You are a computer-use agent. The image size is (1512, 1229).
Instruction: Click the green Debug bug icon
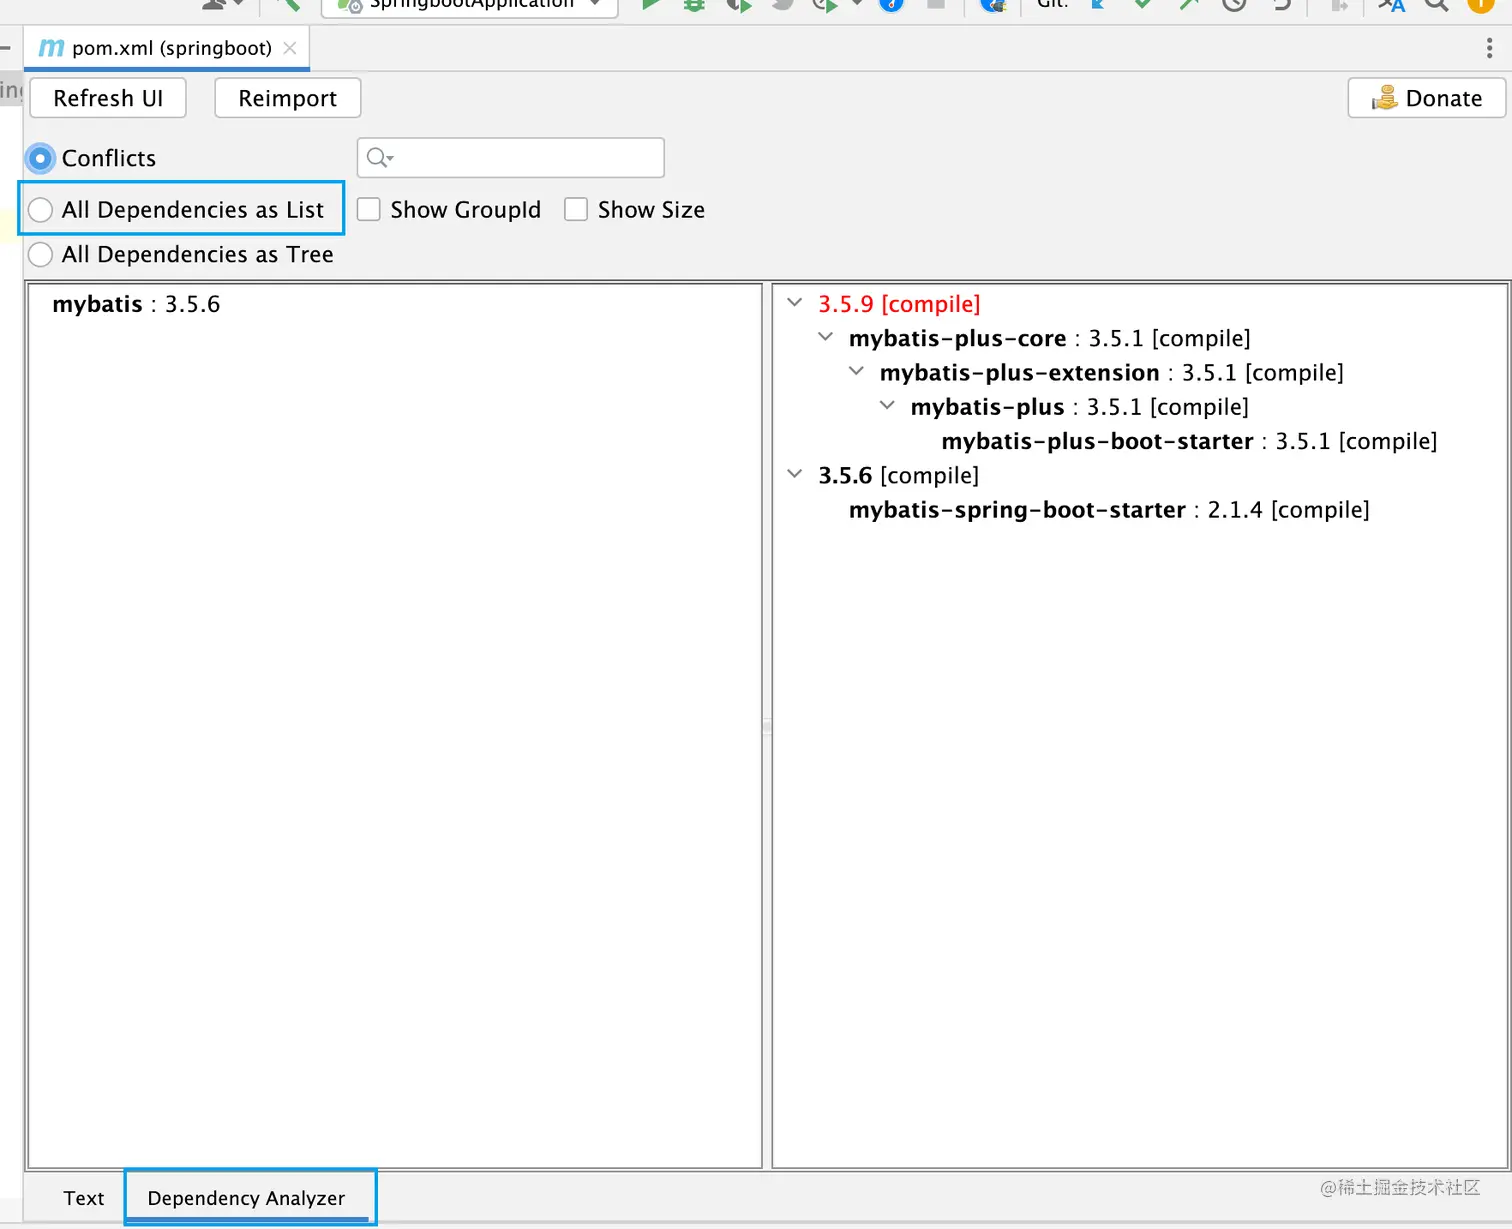click(x=694, y=3)
